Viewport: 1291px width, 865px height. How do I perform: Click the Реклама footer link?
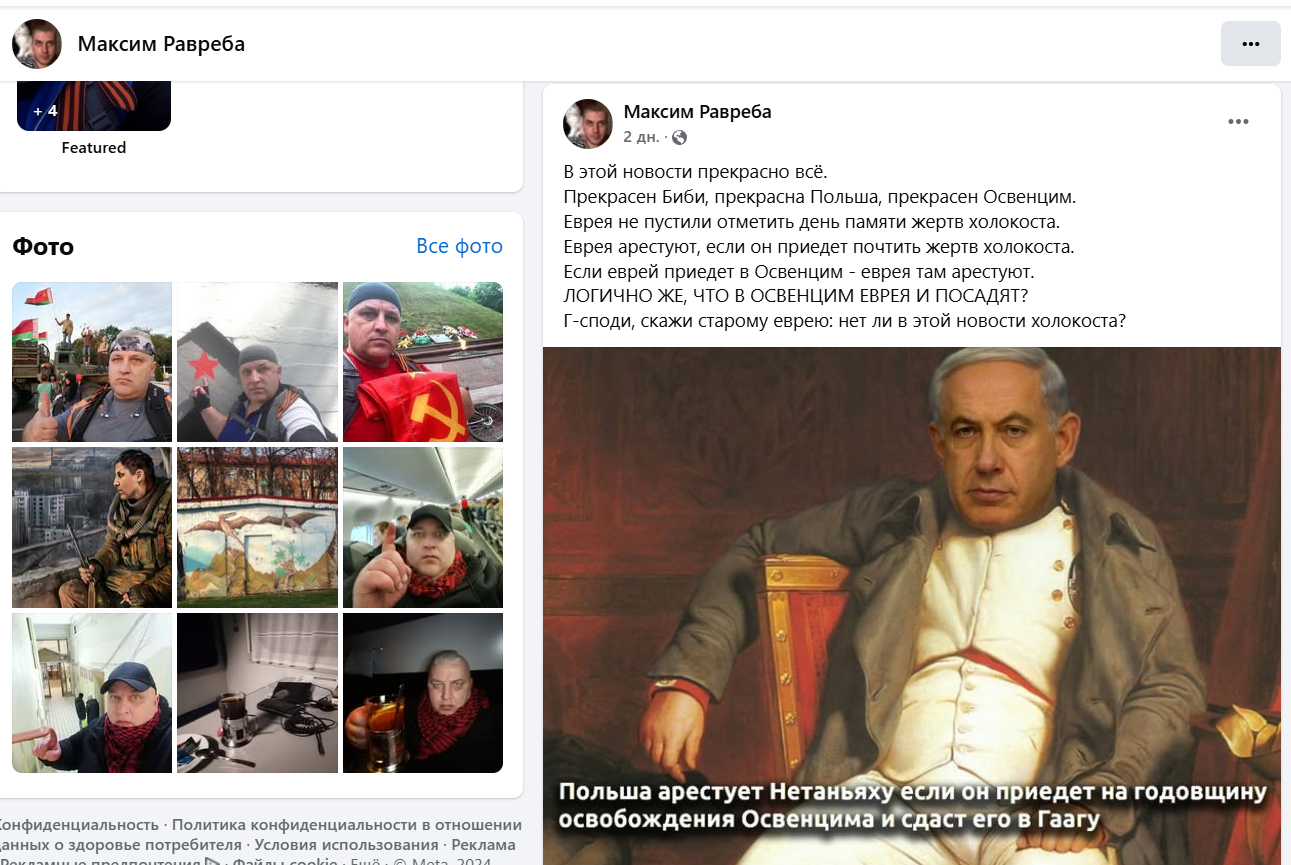click(484, 845)
